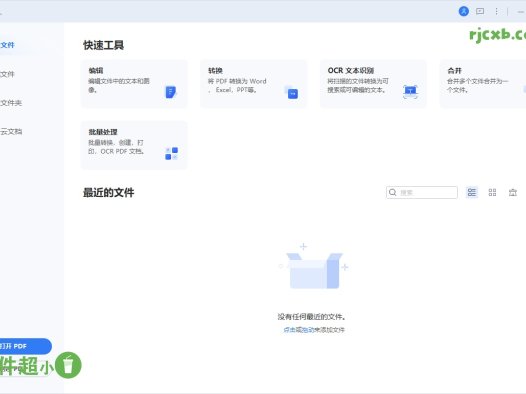Switch recent files to grid view
The width and height of the screenshot is (526, 394).
492,192
